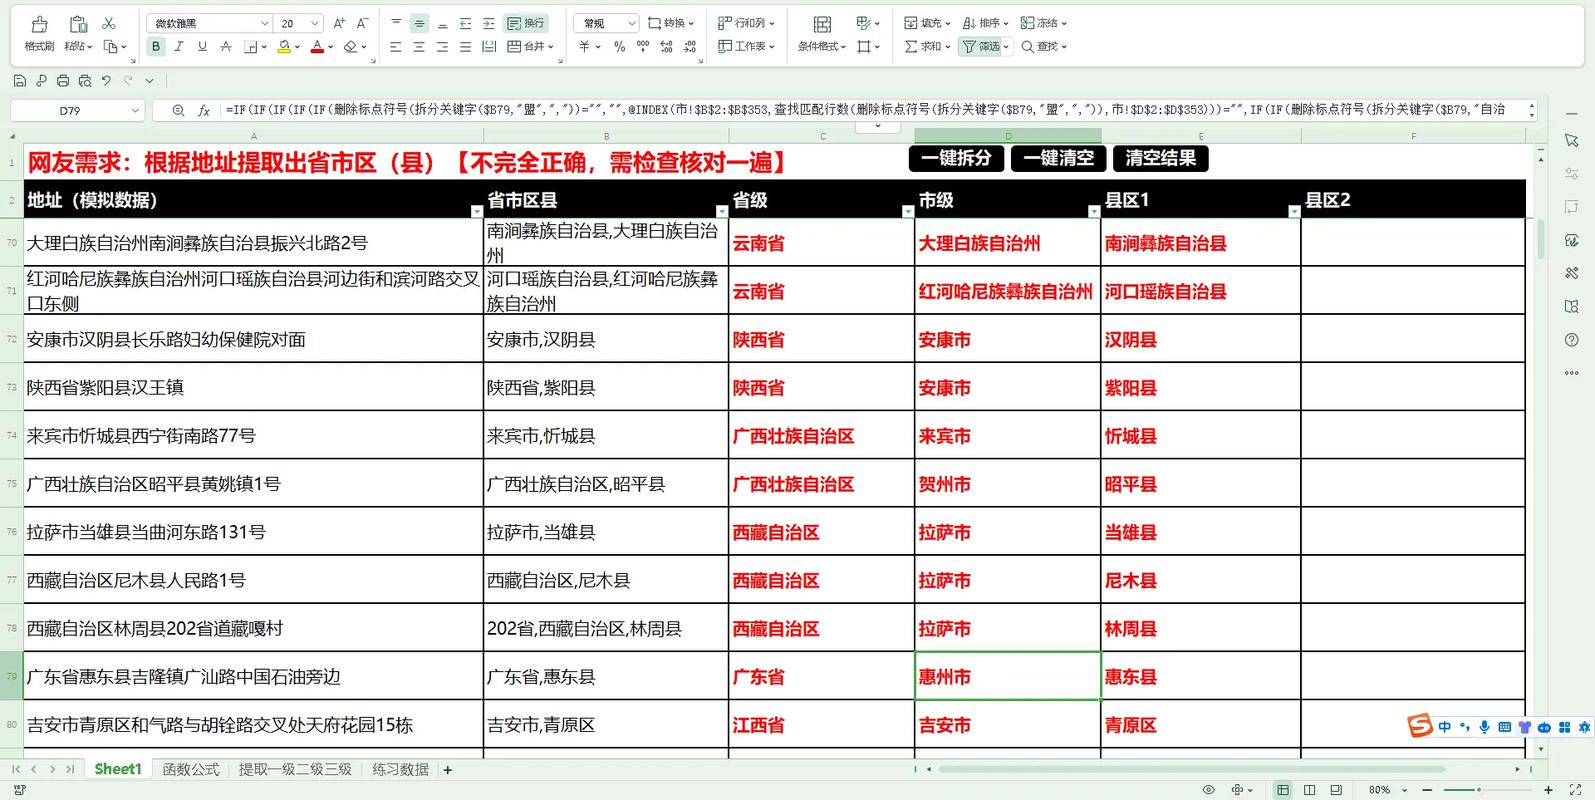Click the 一键清空 button

pos(1059,158)
